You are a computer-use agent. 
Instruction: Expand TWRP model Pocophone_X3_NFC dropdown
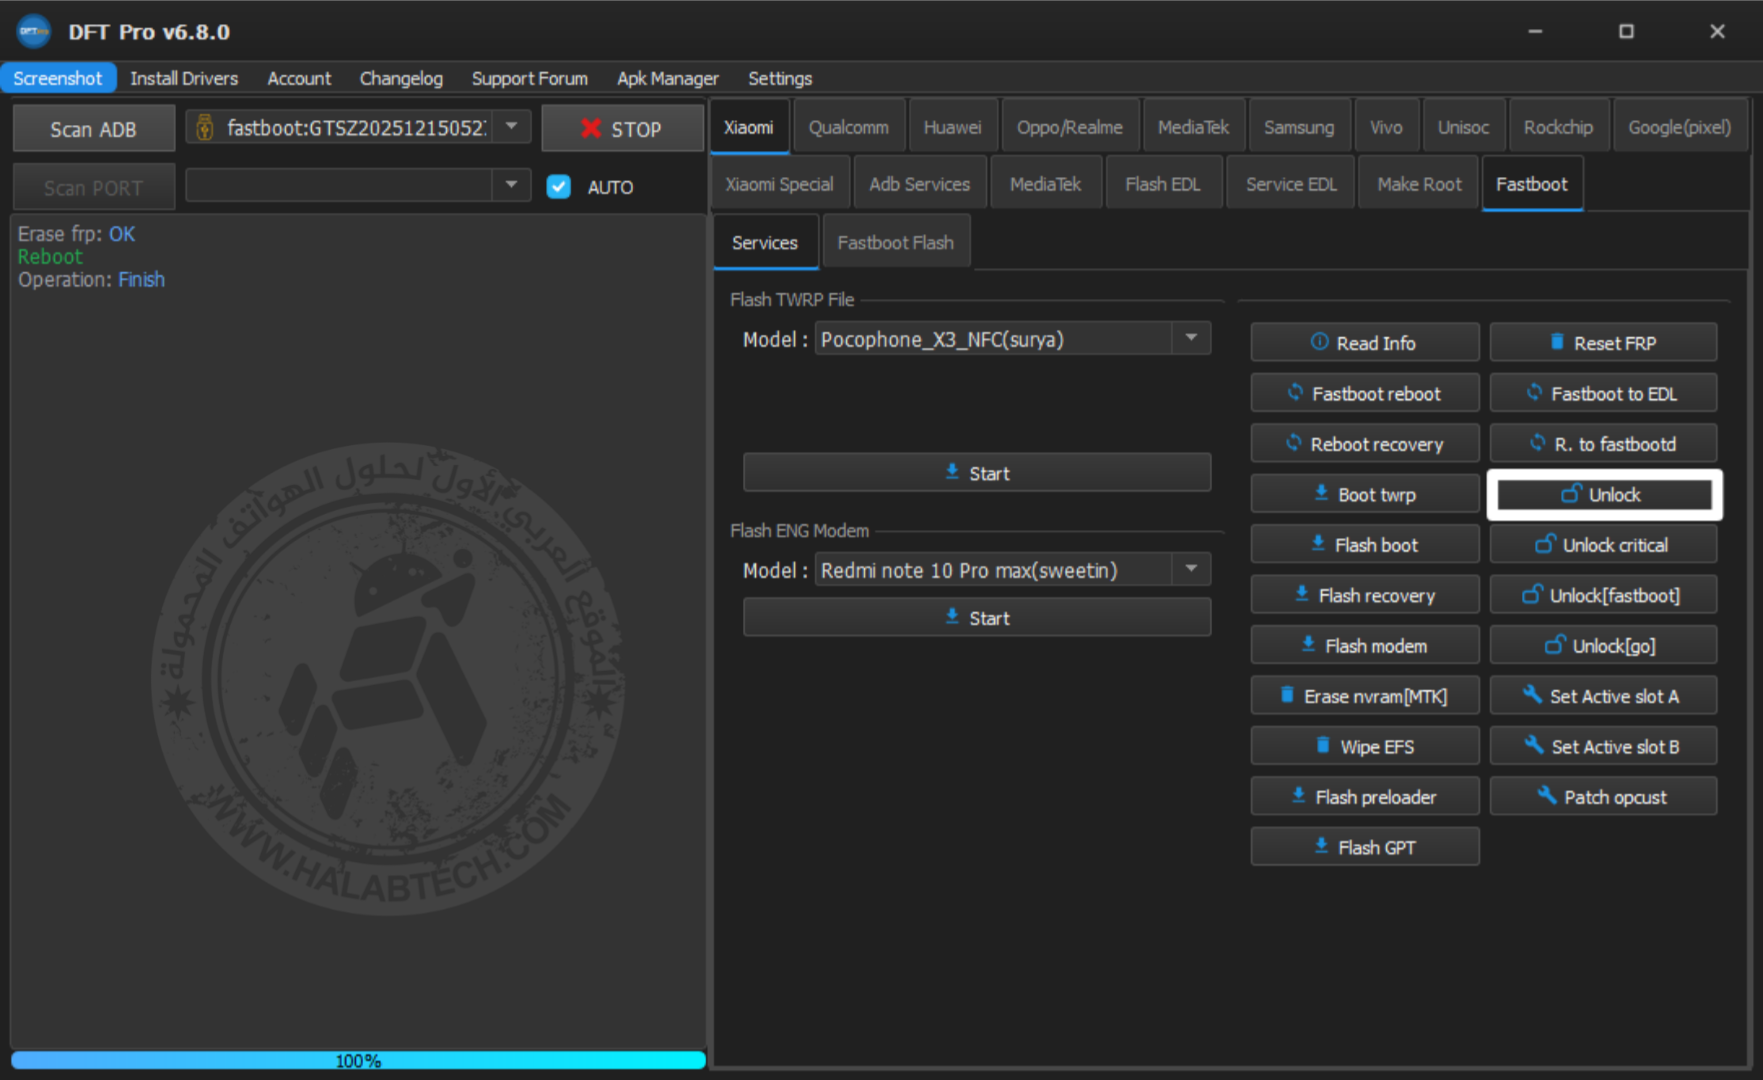(1191, 339)
